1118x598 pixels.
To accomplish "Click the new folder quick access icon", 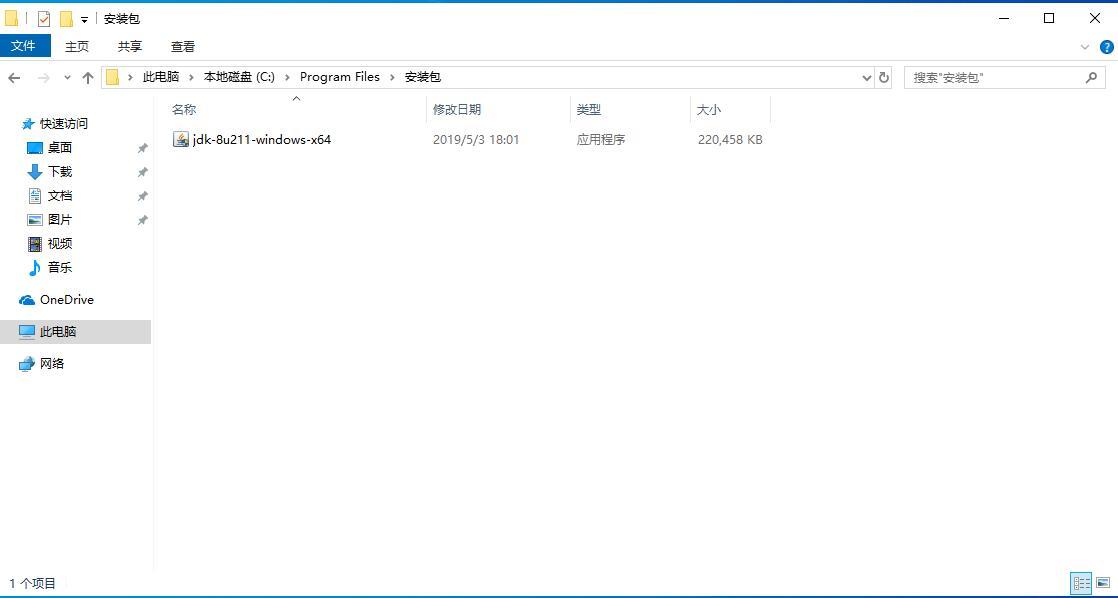I will (x=66, y=19).
